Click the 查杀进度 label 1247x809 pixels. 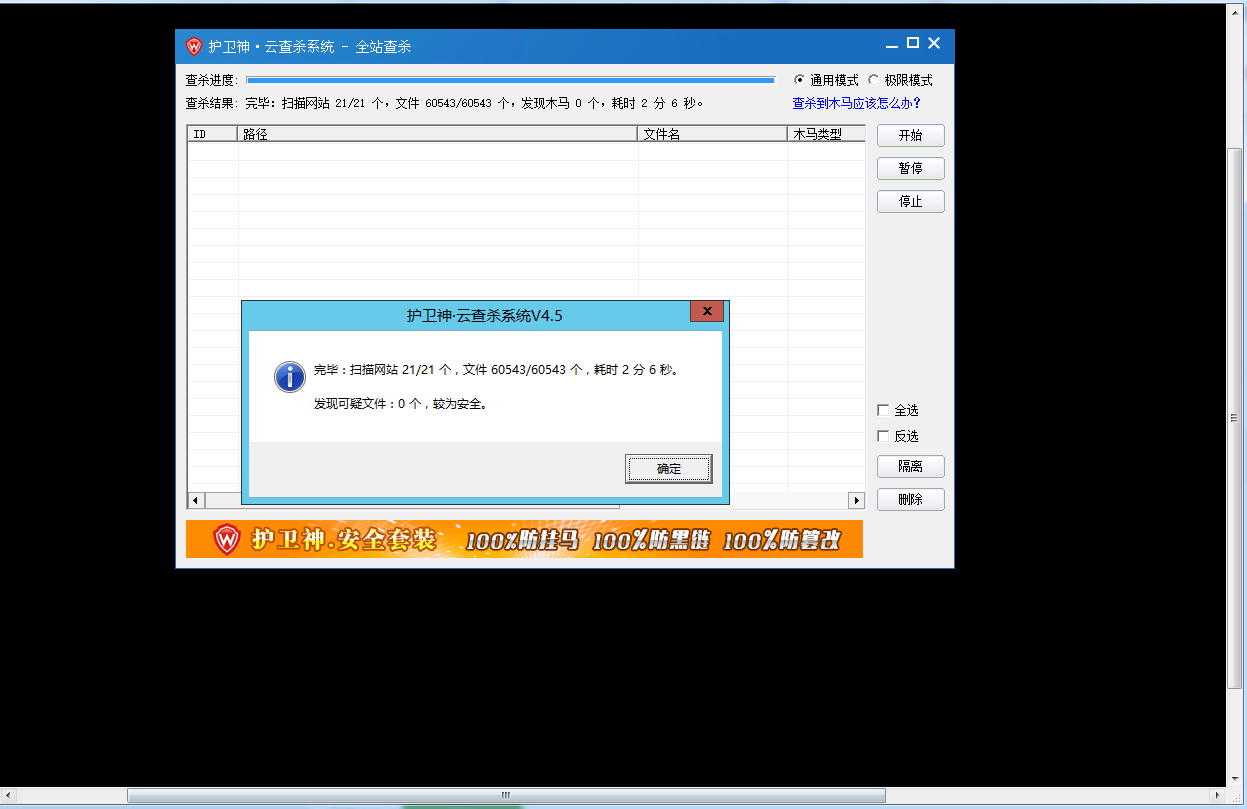[211, 80]
